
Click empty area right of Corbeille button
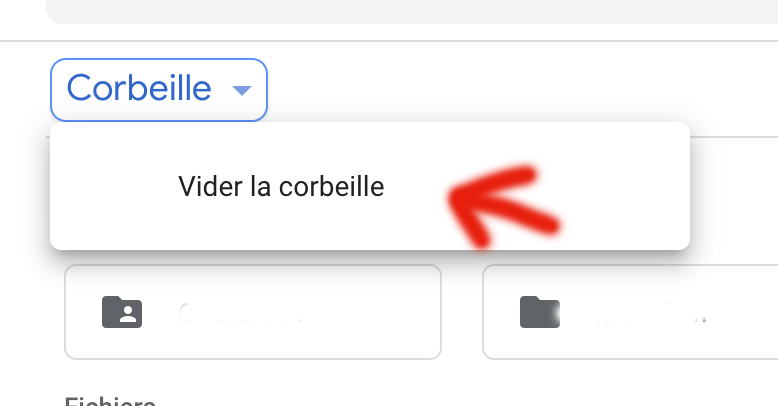(x=496, y=90)
